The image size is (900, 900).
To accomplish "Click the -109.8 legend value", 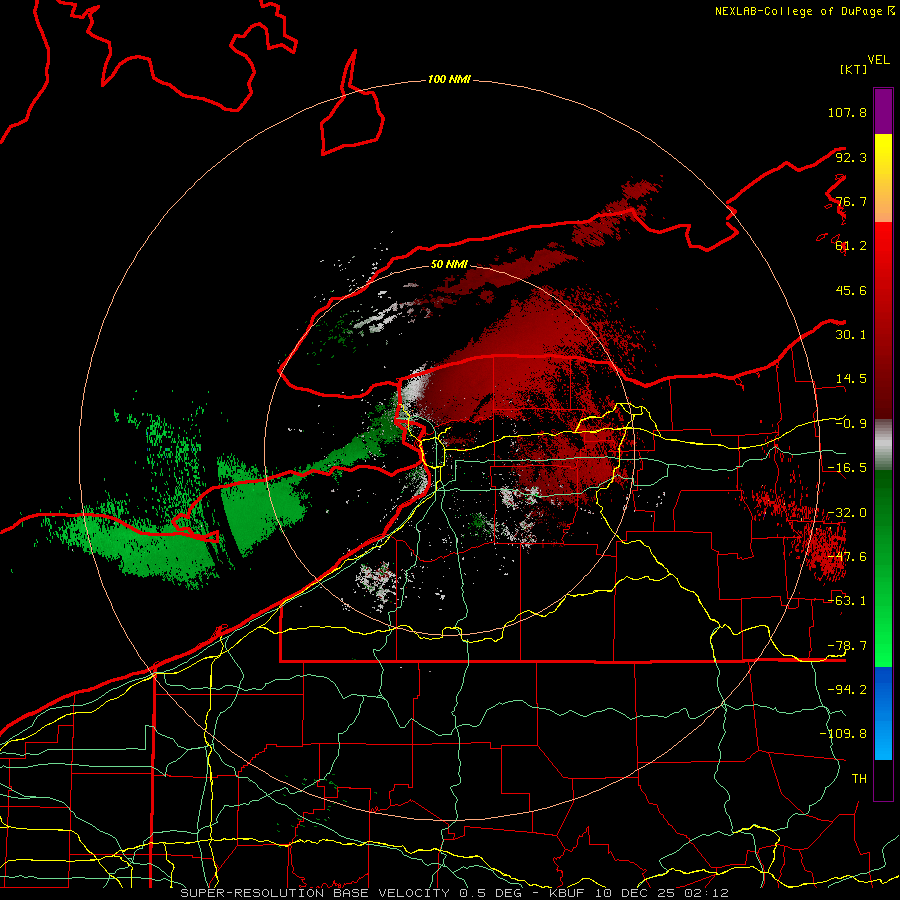I will (x=843, y=734).
